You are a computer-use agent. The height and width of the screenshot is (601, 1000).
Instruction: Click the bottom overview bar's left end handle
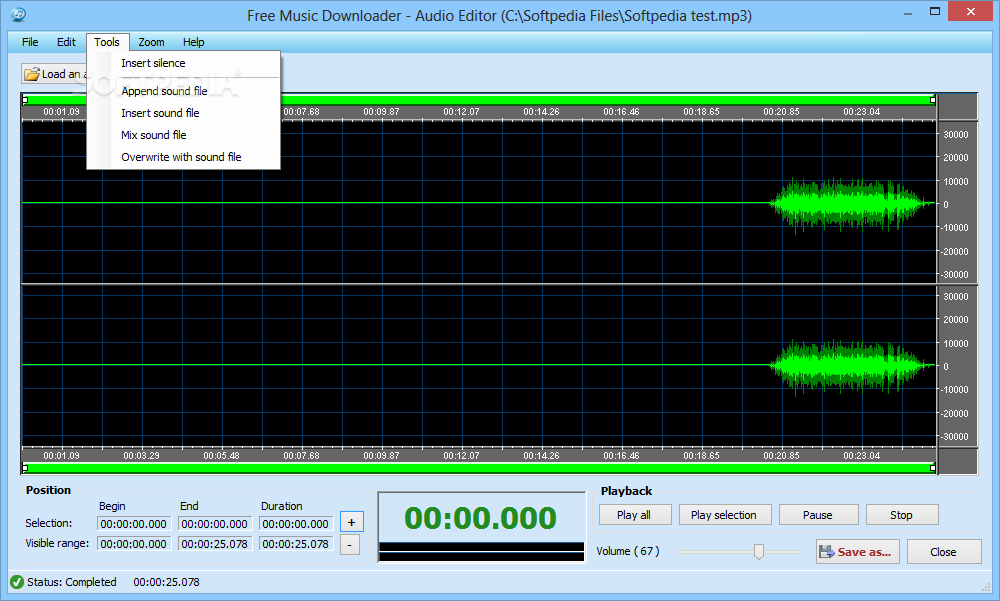coord(25,468)
